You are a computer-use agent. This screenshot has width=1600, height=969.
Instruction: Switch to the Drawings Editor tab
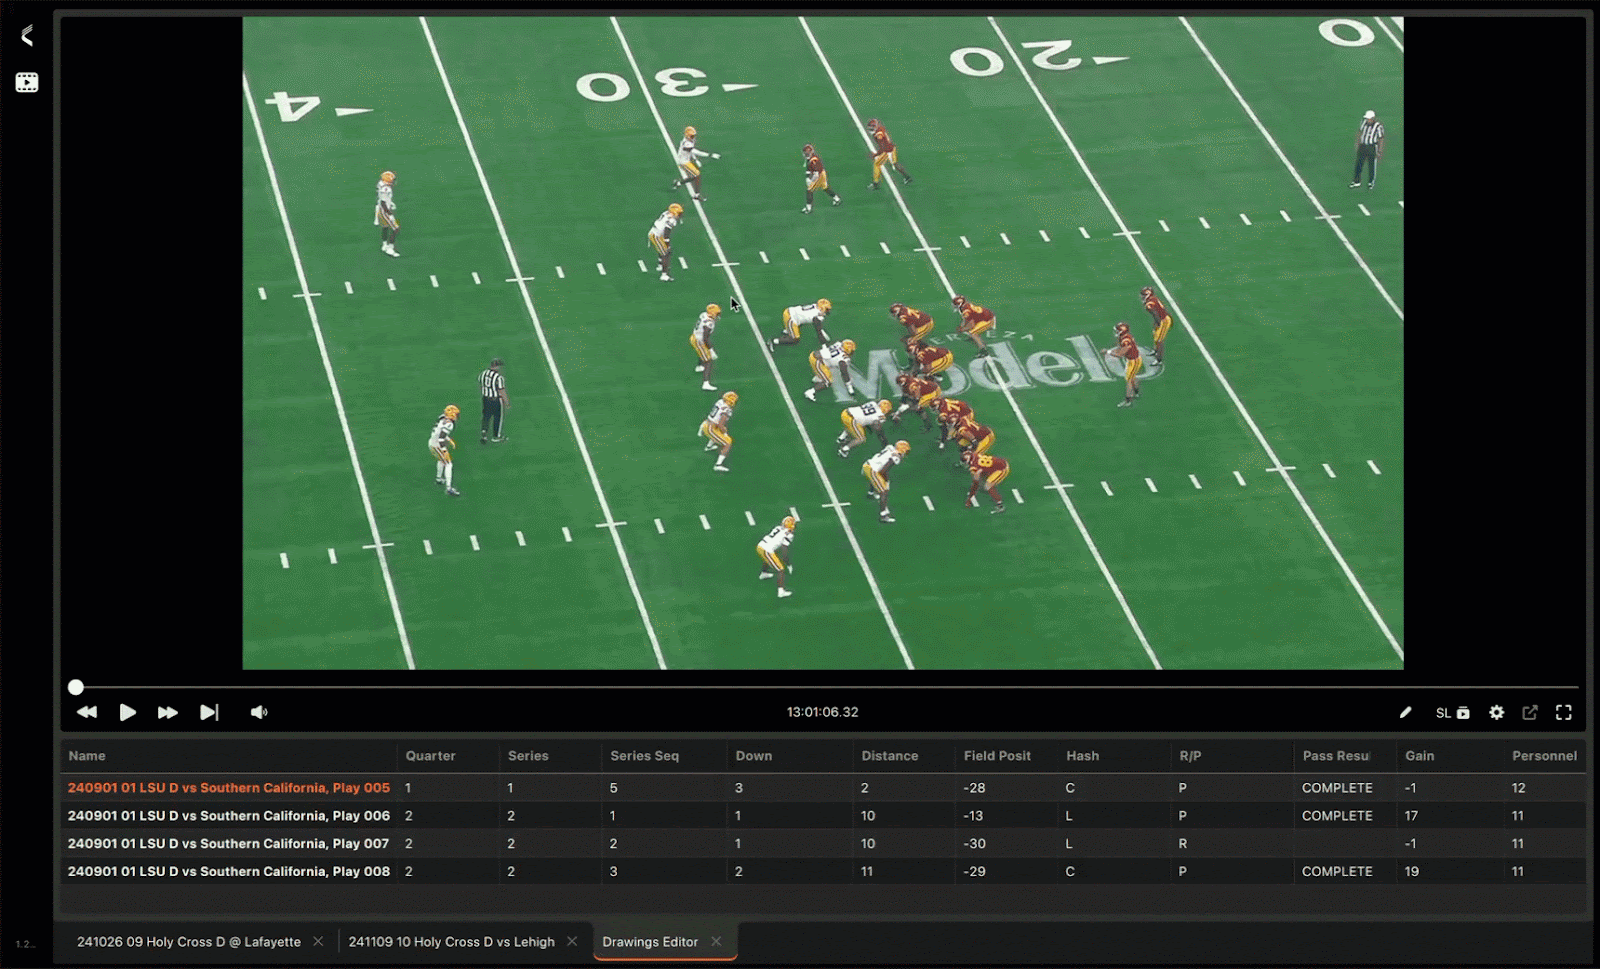[x=650, y=941]
